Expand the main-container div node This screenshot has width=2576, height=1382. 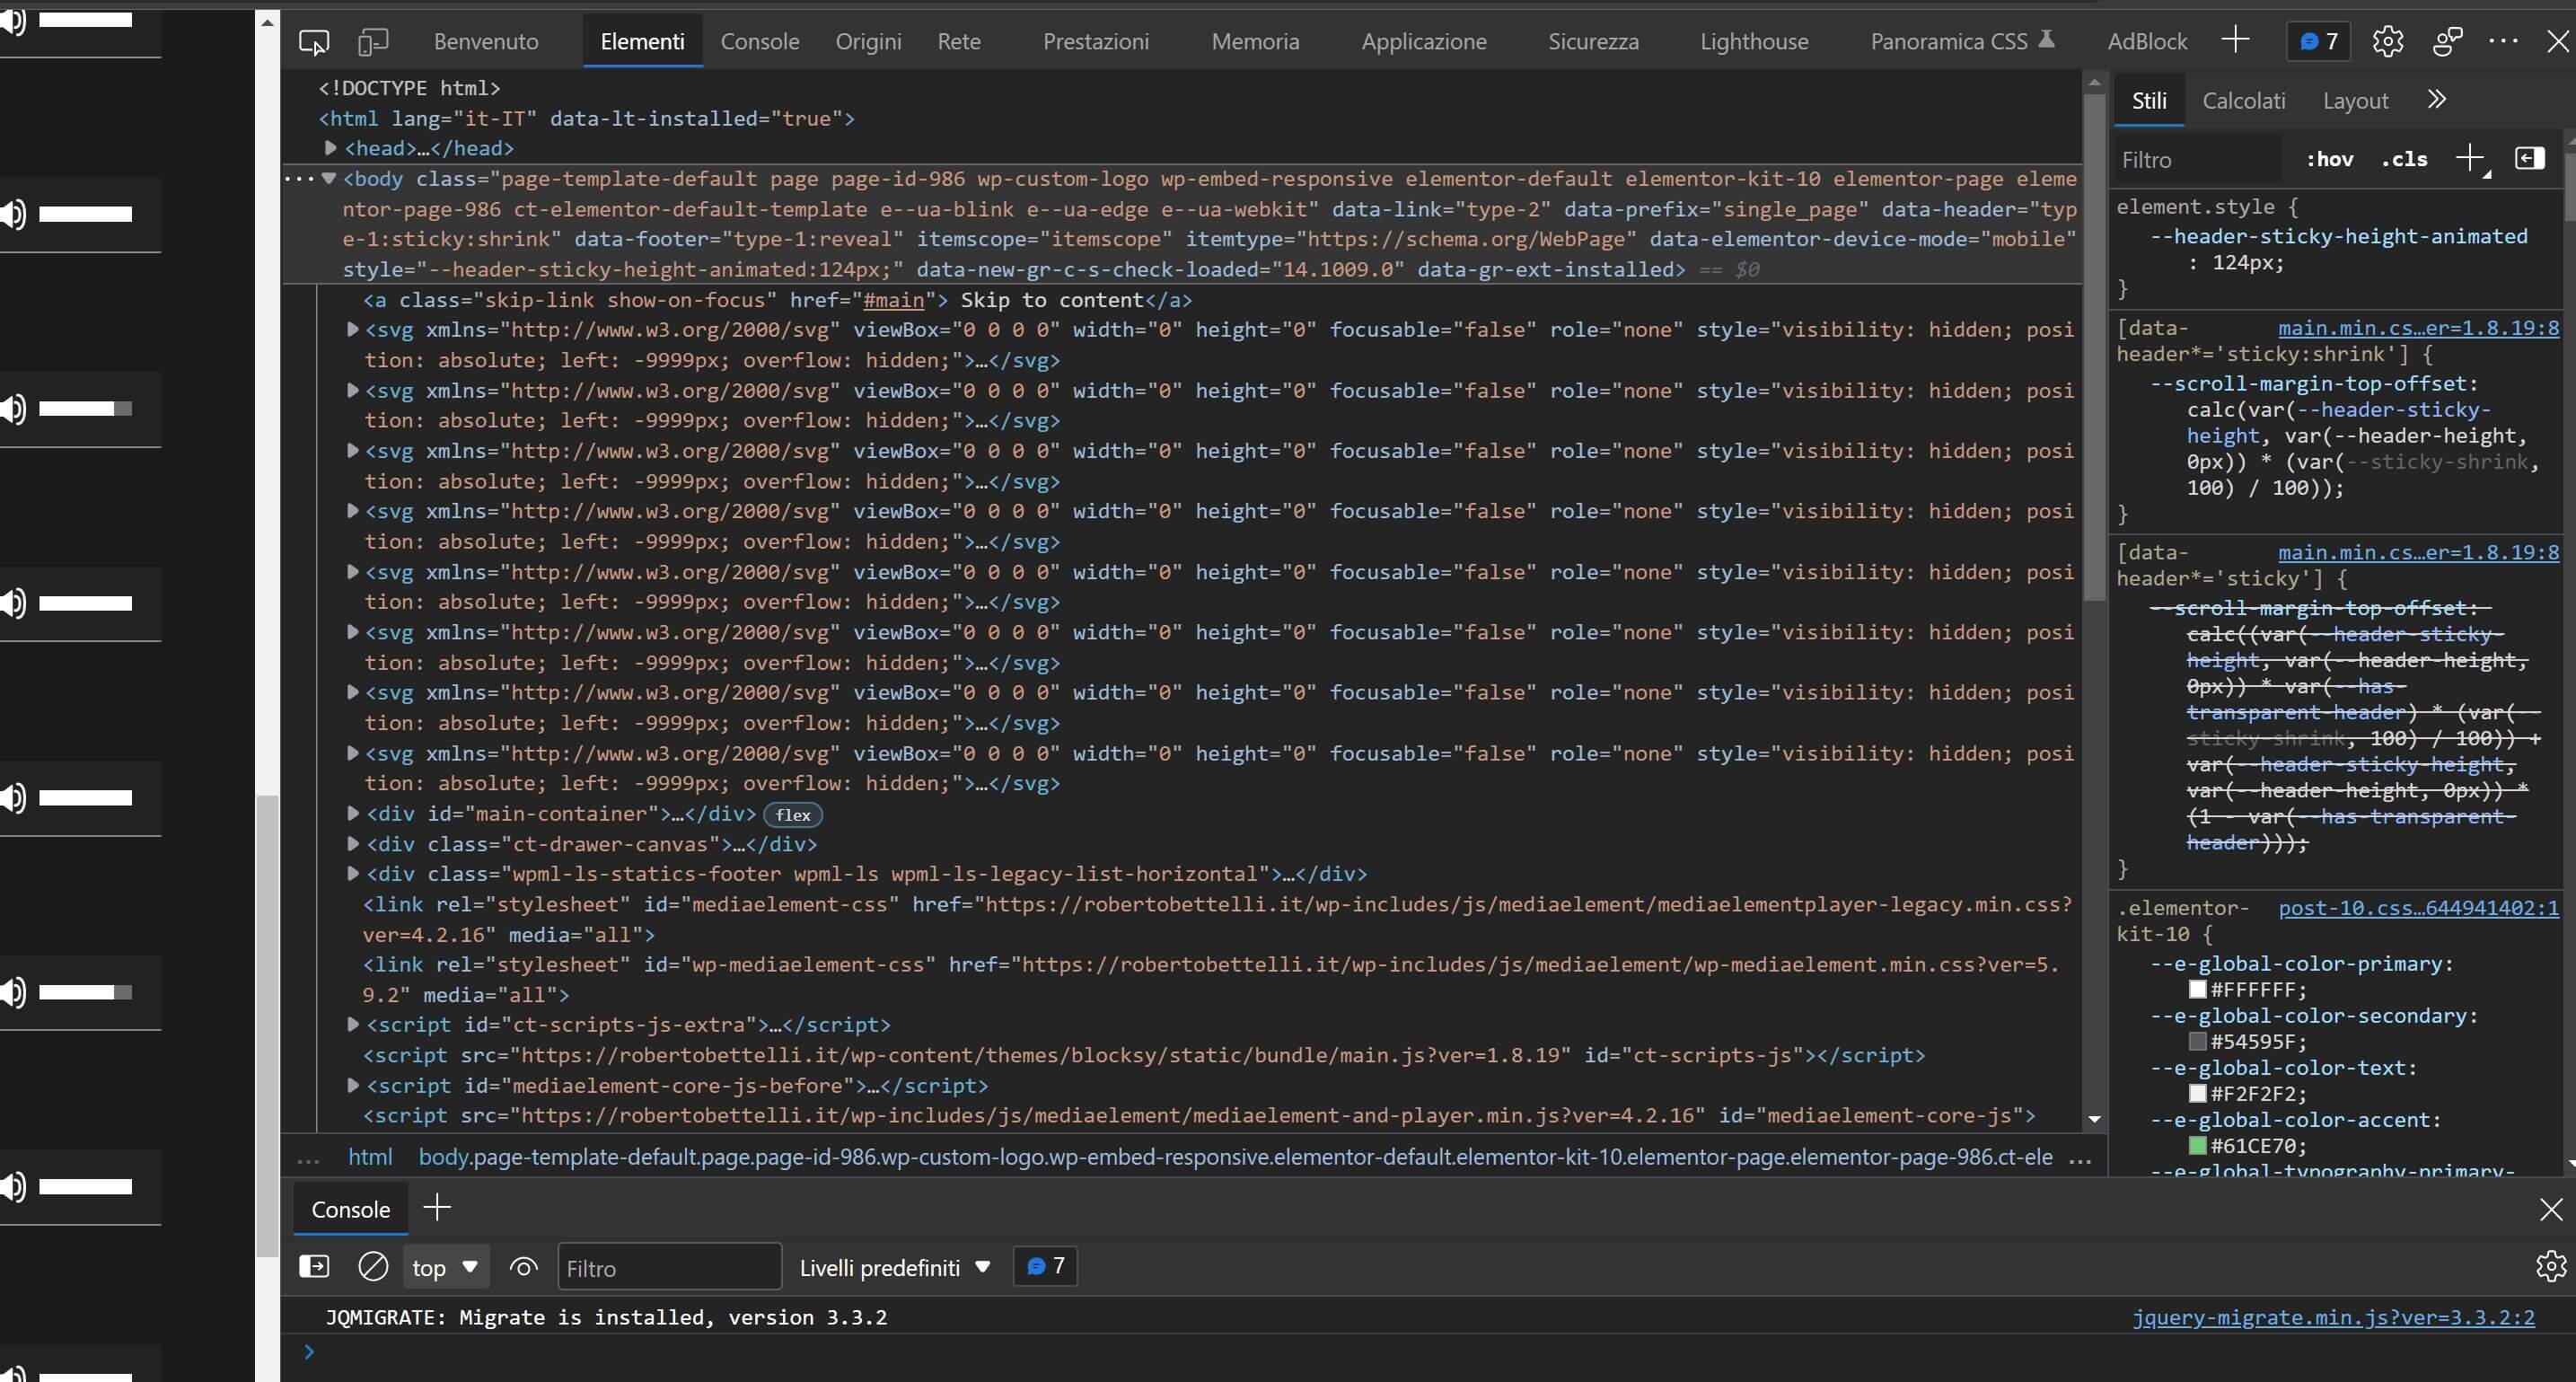click(x=353, y=813)
